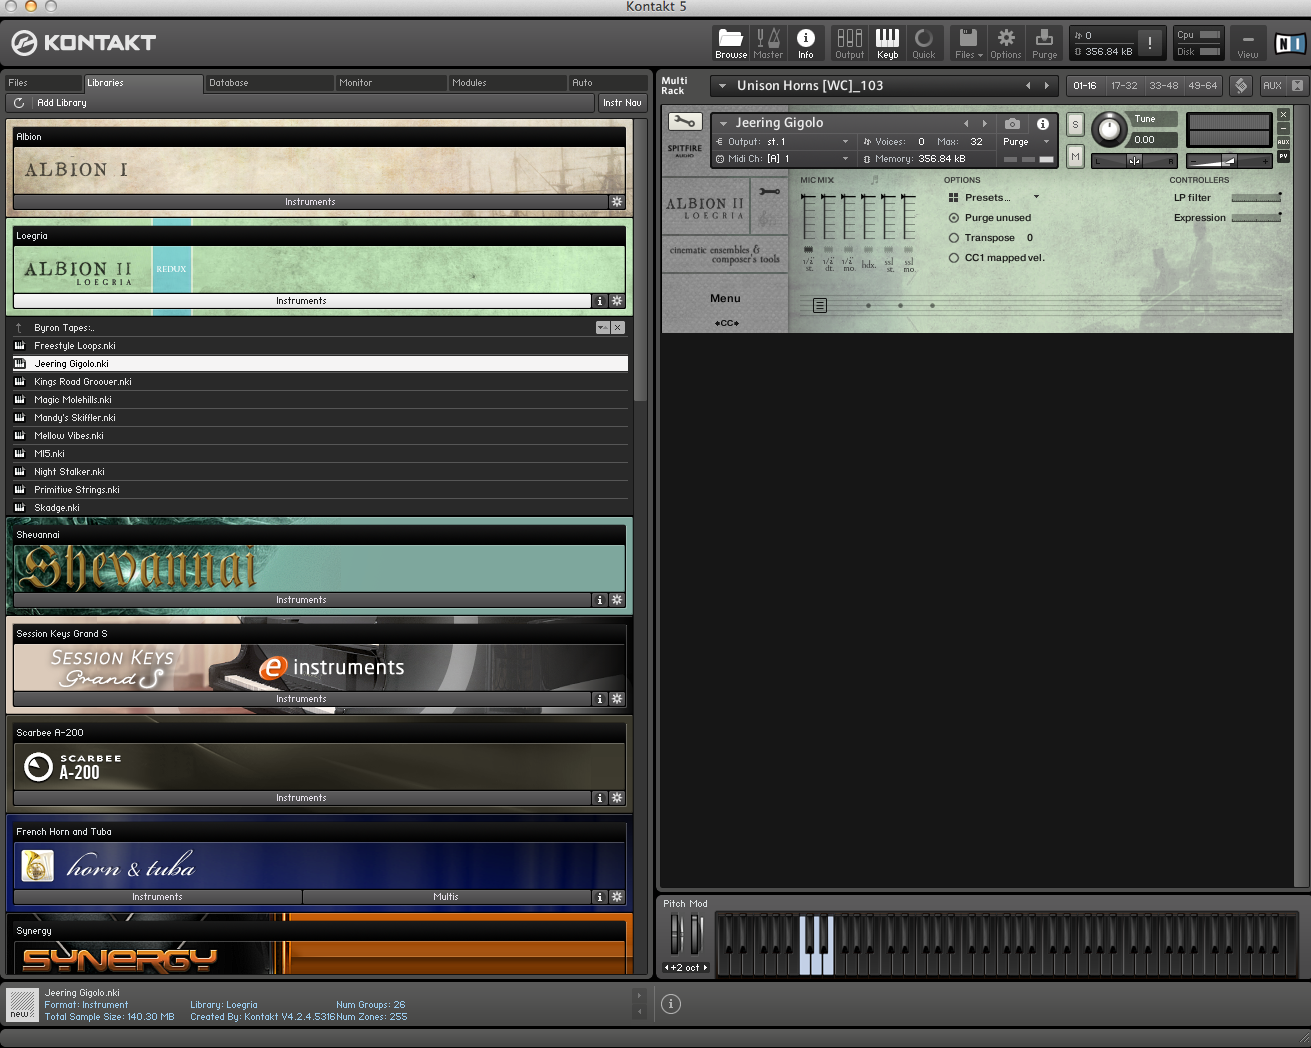Image resolution: width=1311 pixels, height=1048 pixels.
Task: Open the Options gear icon
Action: click(1006, 43)
